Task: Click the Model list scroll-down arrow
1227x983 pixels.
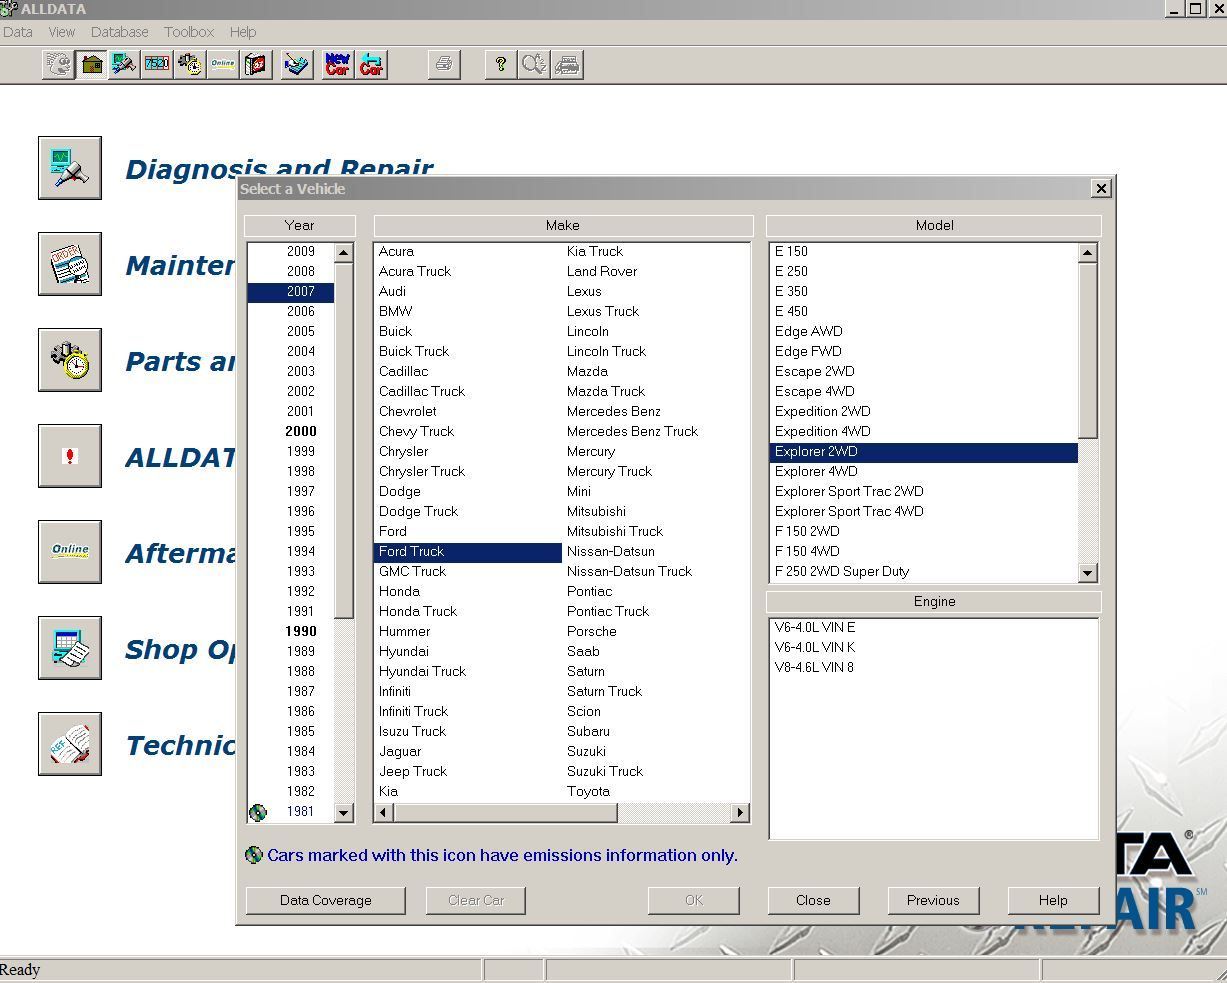Action: coord(1088,573)
